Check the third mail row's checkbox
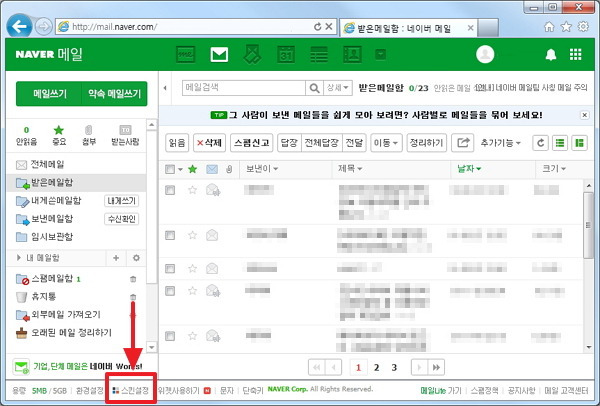 point(170,269)
